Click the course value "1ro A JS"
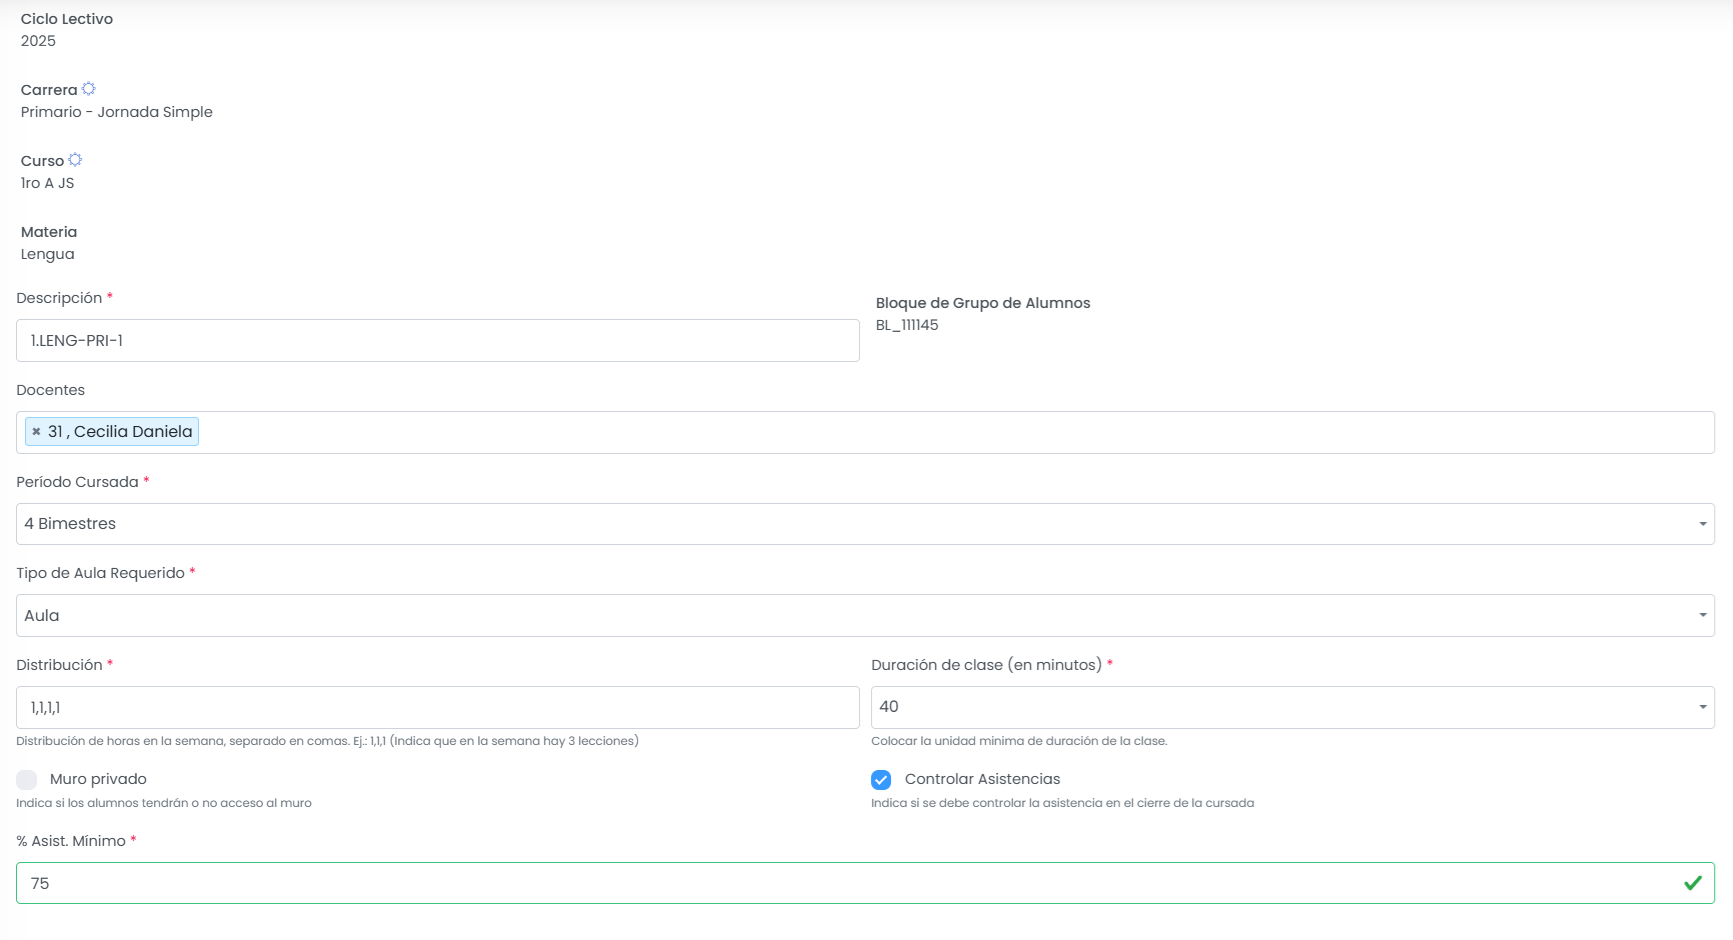The width and height of the screenshot is (1733, 940). coord(48,183)
